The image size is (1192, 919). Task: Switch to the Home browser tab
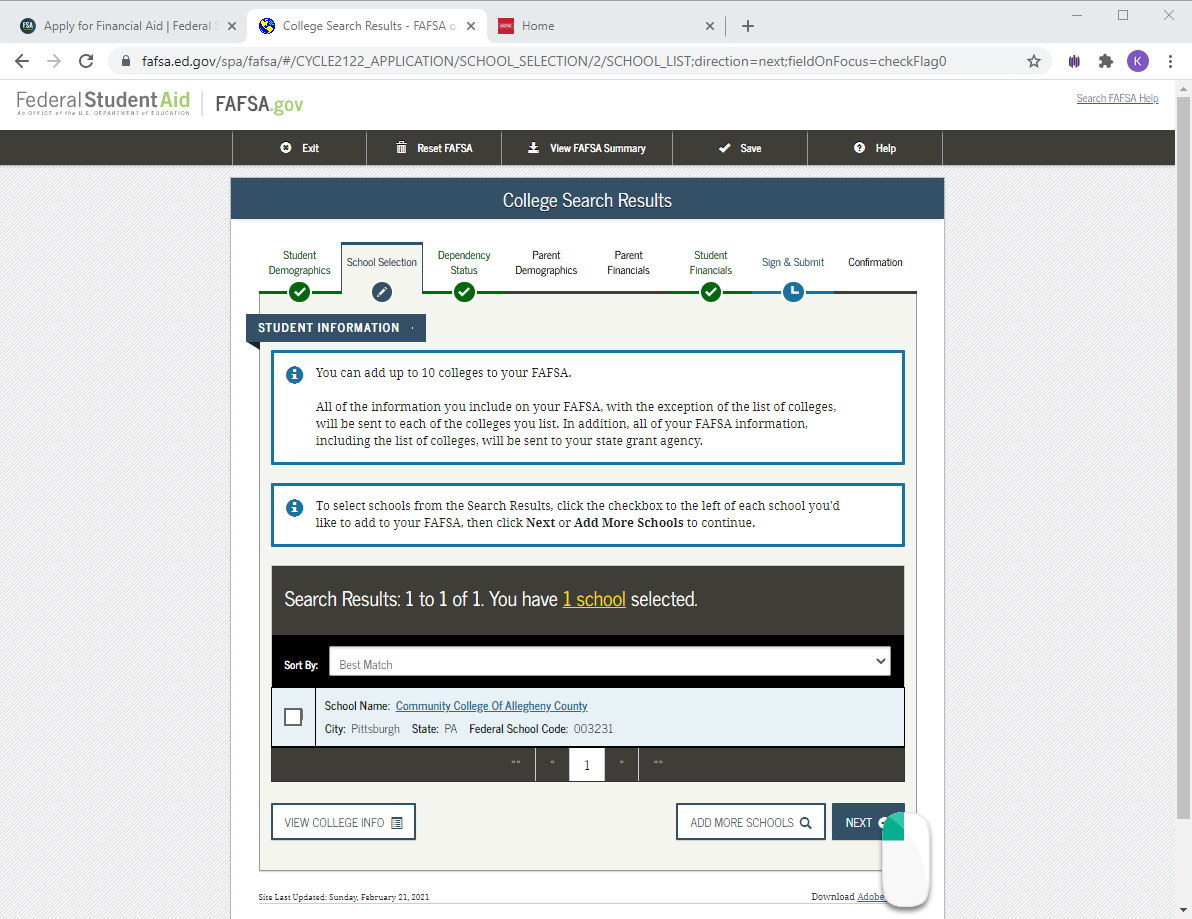point(604,26)
